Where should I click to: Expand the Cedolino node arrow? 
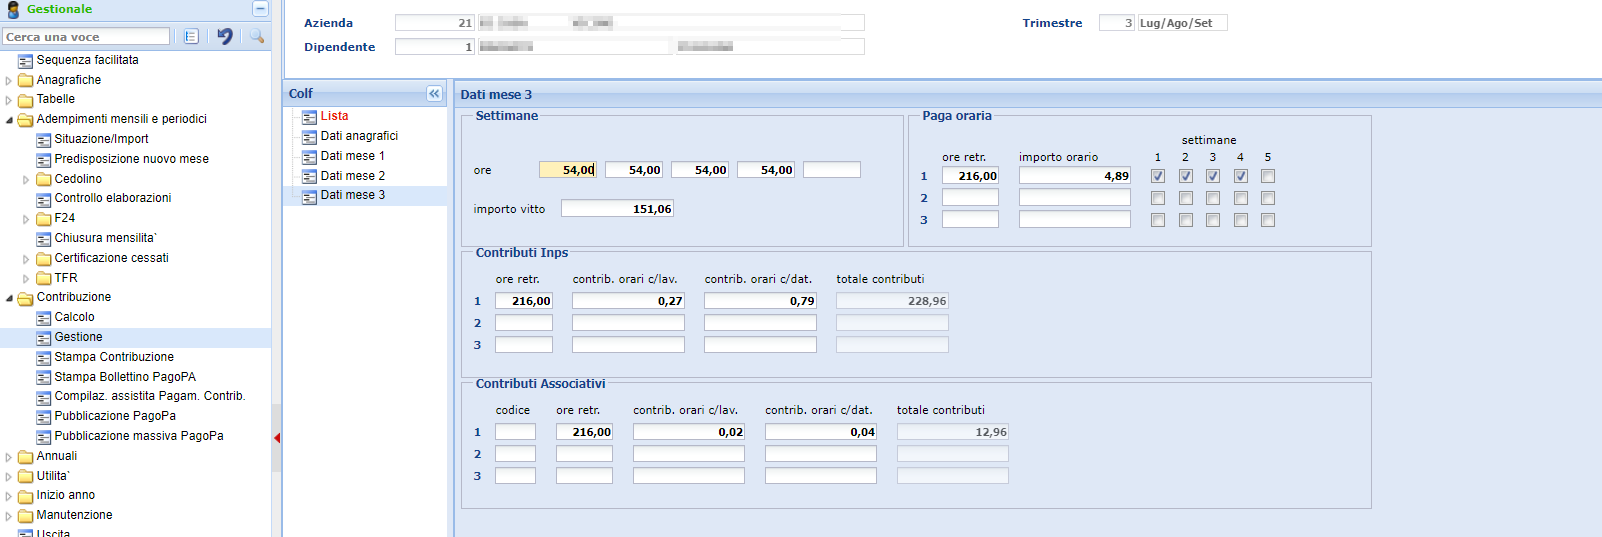click(27, 180)
